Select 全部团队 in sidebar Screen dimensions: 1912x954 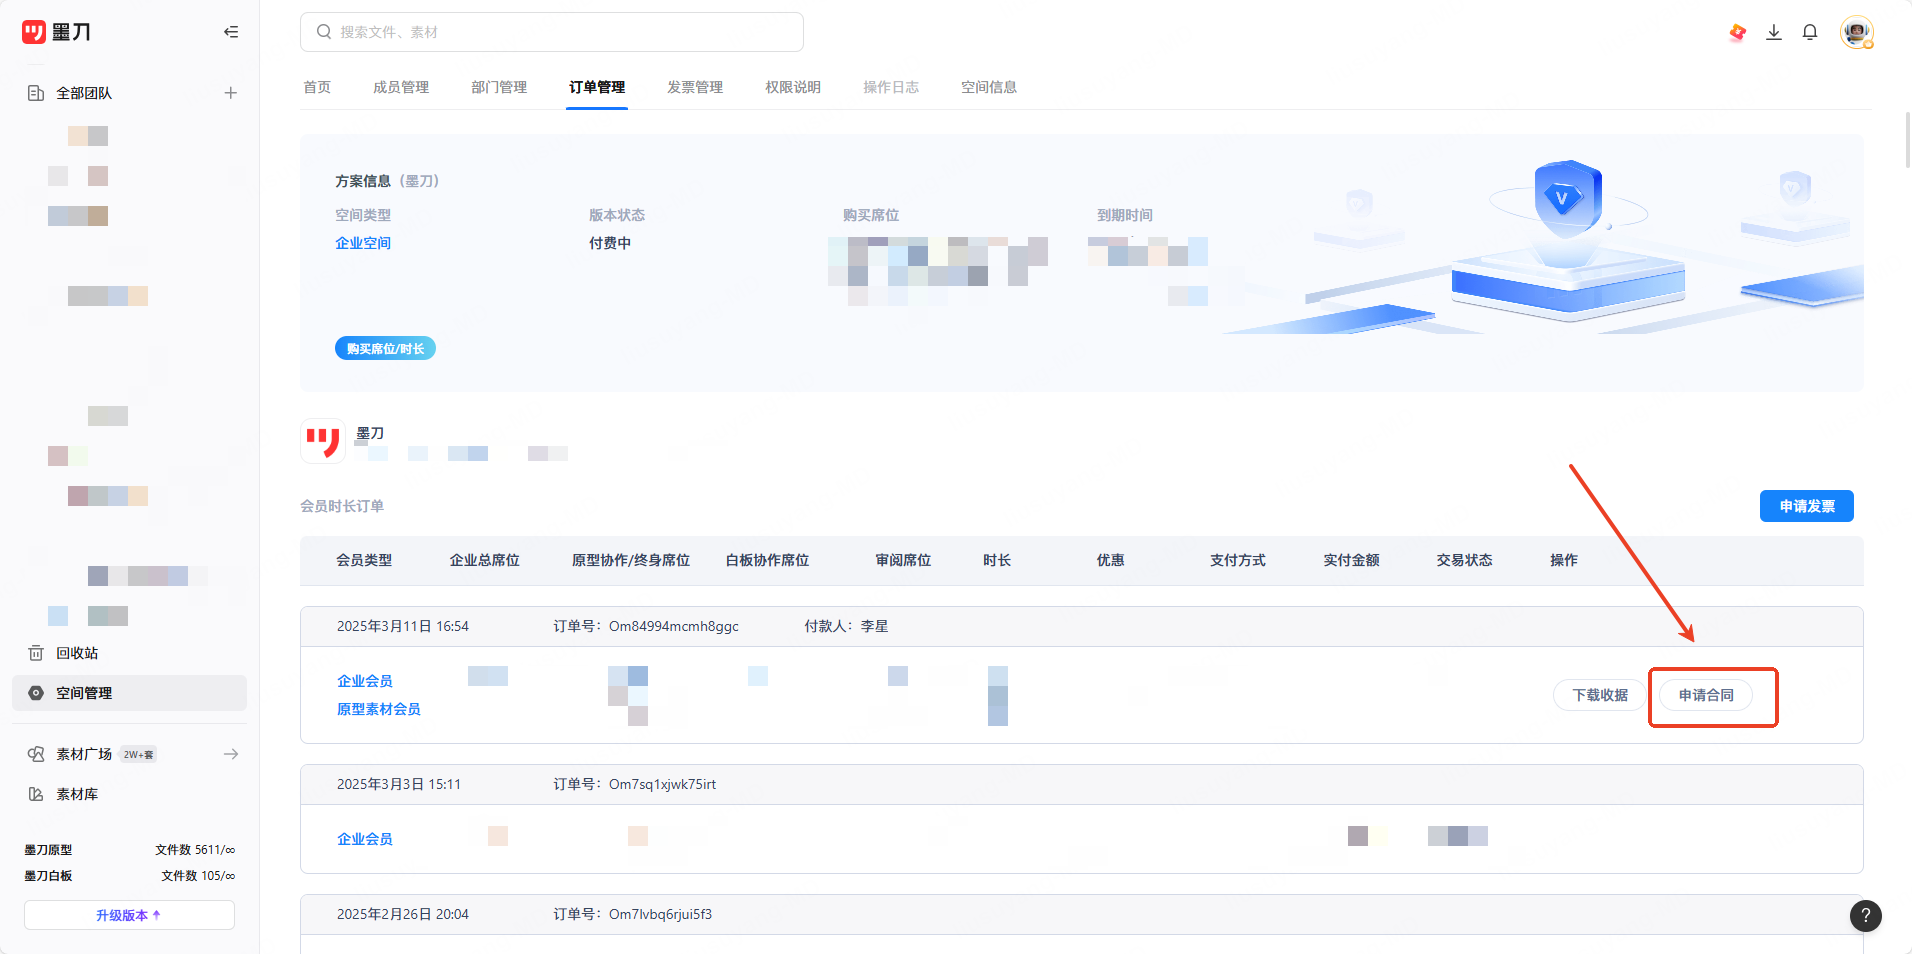pos(84,93)
